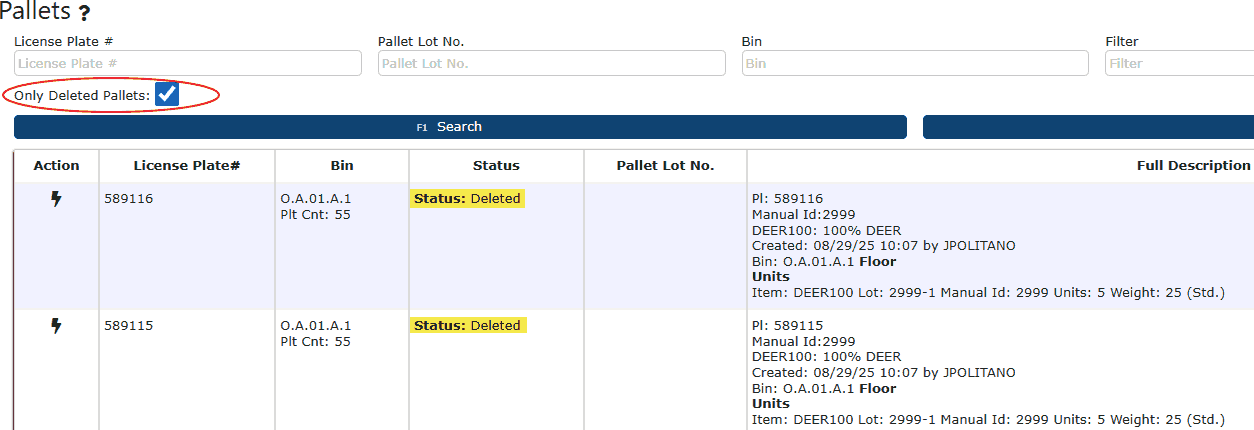
Task: Uncheck the Only Deleted Pallets checkbox
Action: tap(167, 95)
